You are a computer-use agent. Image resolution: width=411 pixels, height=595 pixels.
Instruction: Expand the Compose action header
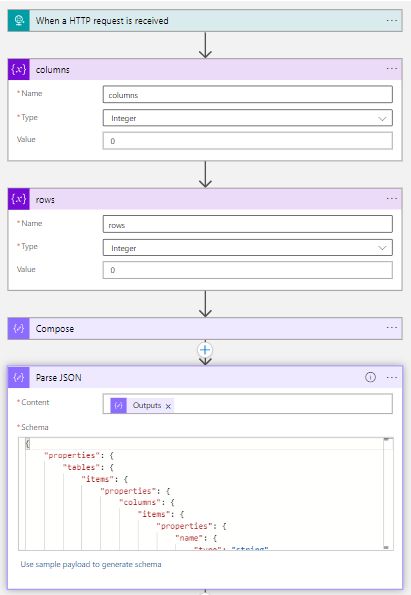(x=205, y=329)
